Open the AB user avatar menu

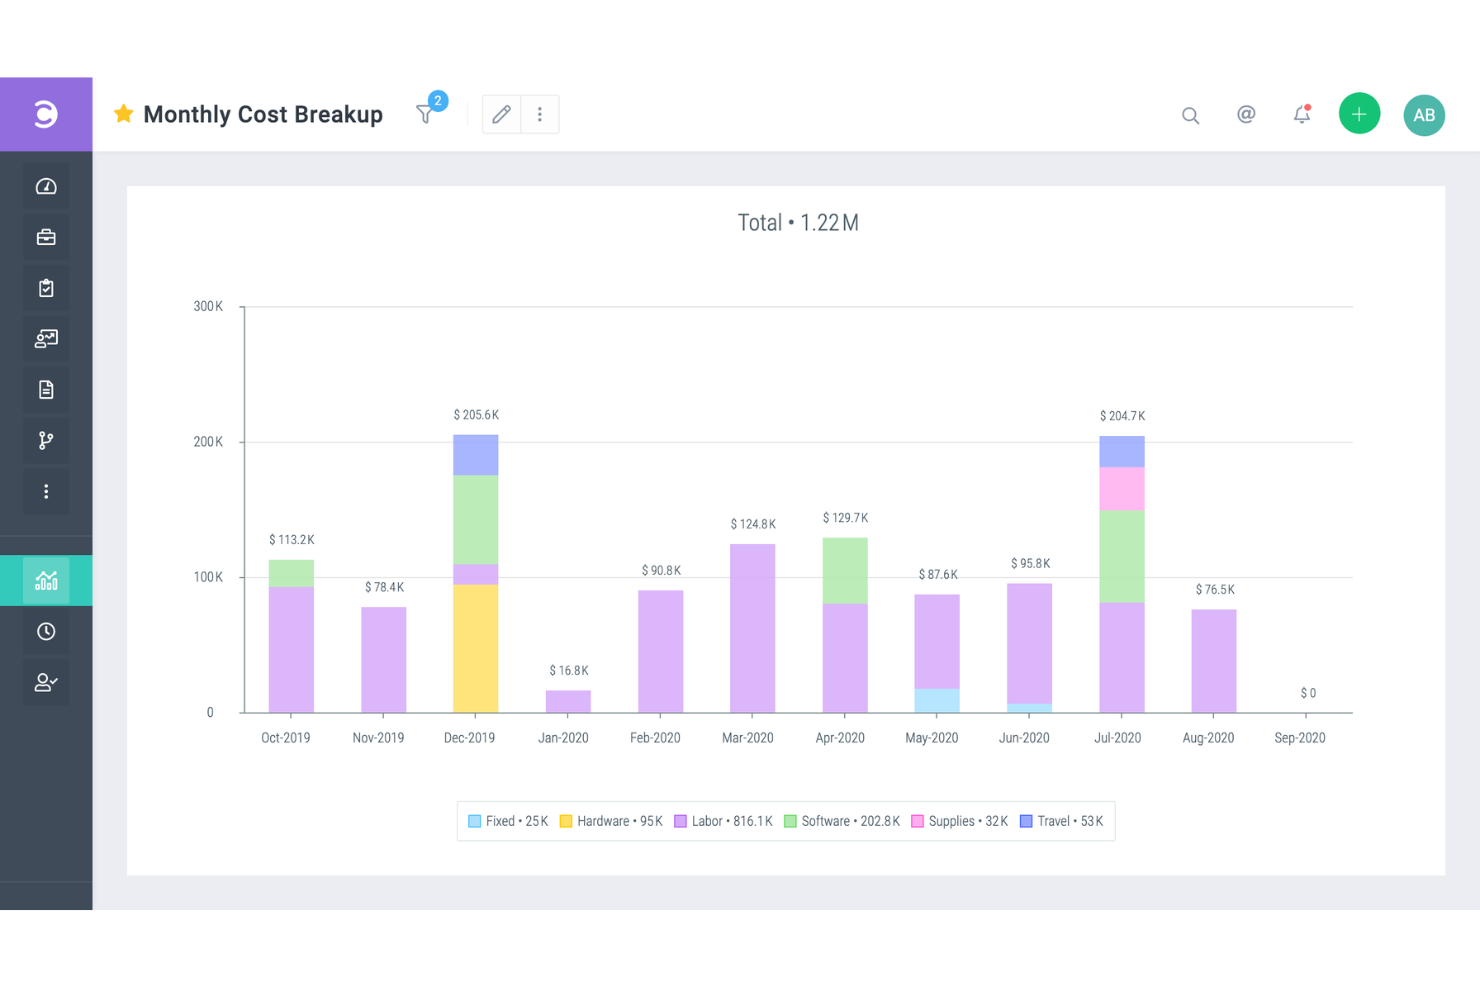[1424, 115]
